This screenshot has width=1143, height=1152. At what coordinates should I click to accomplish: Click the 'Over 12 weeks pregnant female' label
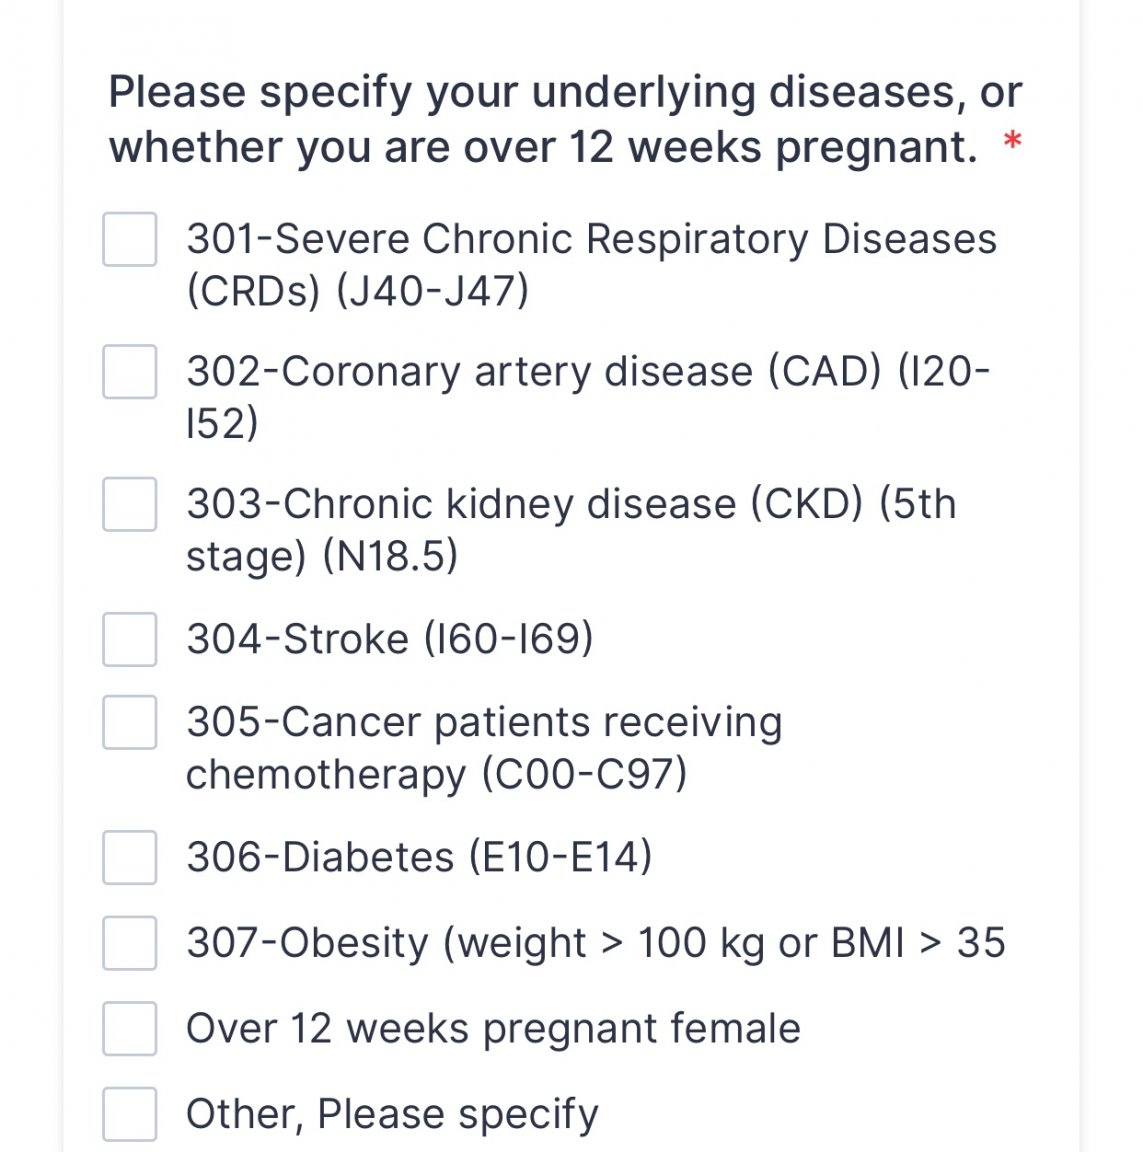point(493,1028)
